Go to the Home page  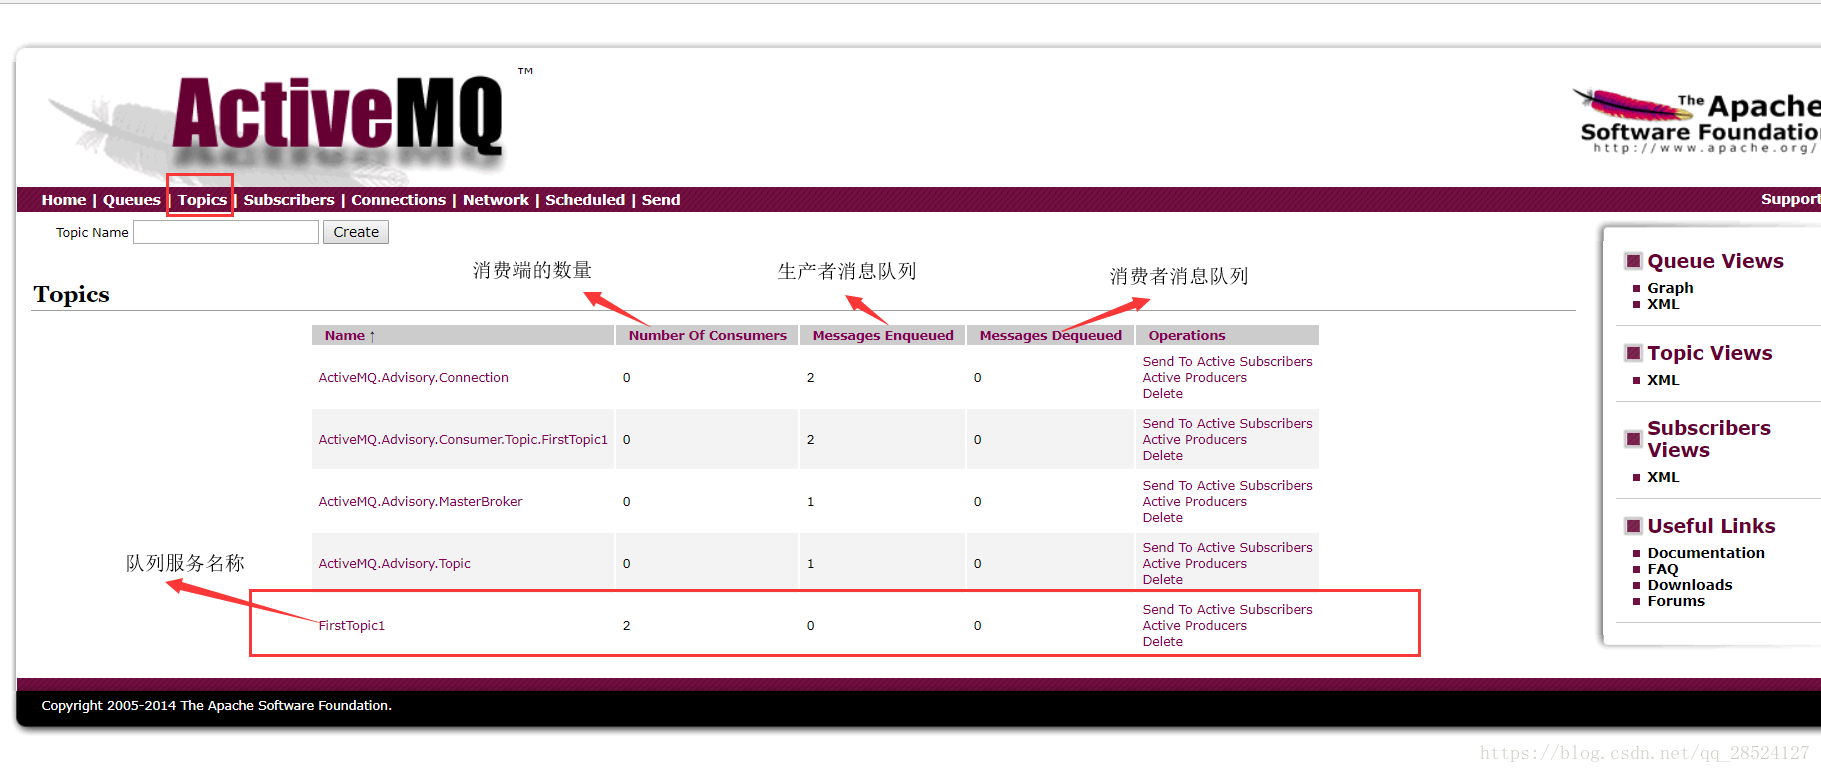[x=64, y=200]
